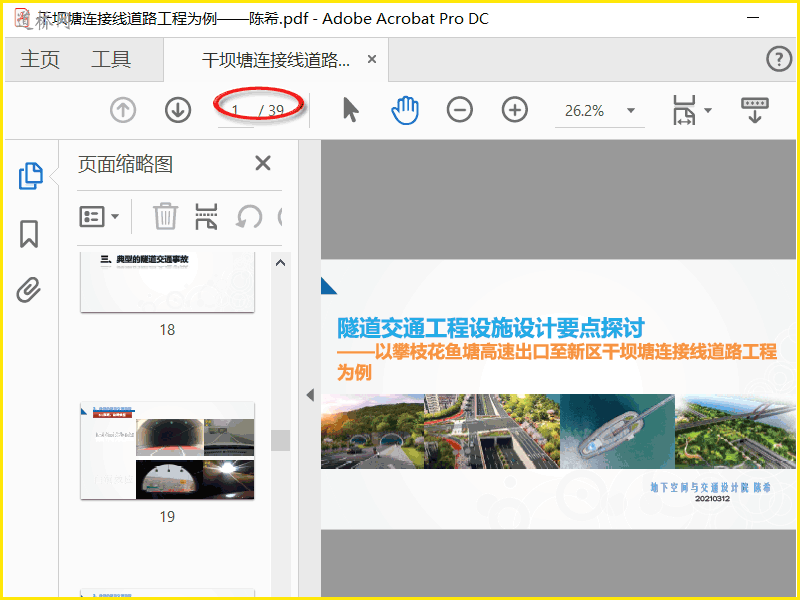The image size is (800, 600).
Task: Close the 页面缩略图 panel
Action: (x=263, y=163)
